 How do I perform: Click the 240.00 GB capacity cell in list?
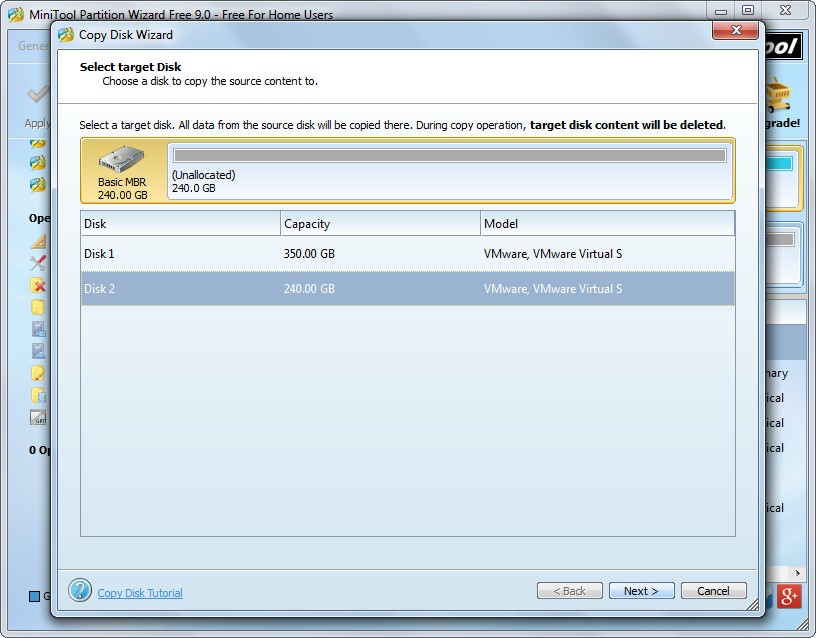[309, 289]
